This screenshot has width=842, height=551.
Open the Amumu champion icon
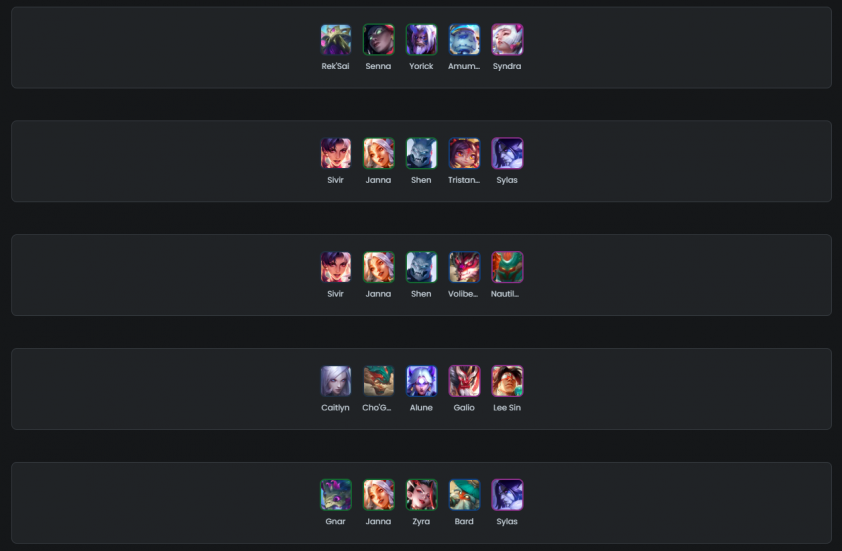pyautogui.click(x=464, y=40)
